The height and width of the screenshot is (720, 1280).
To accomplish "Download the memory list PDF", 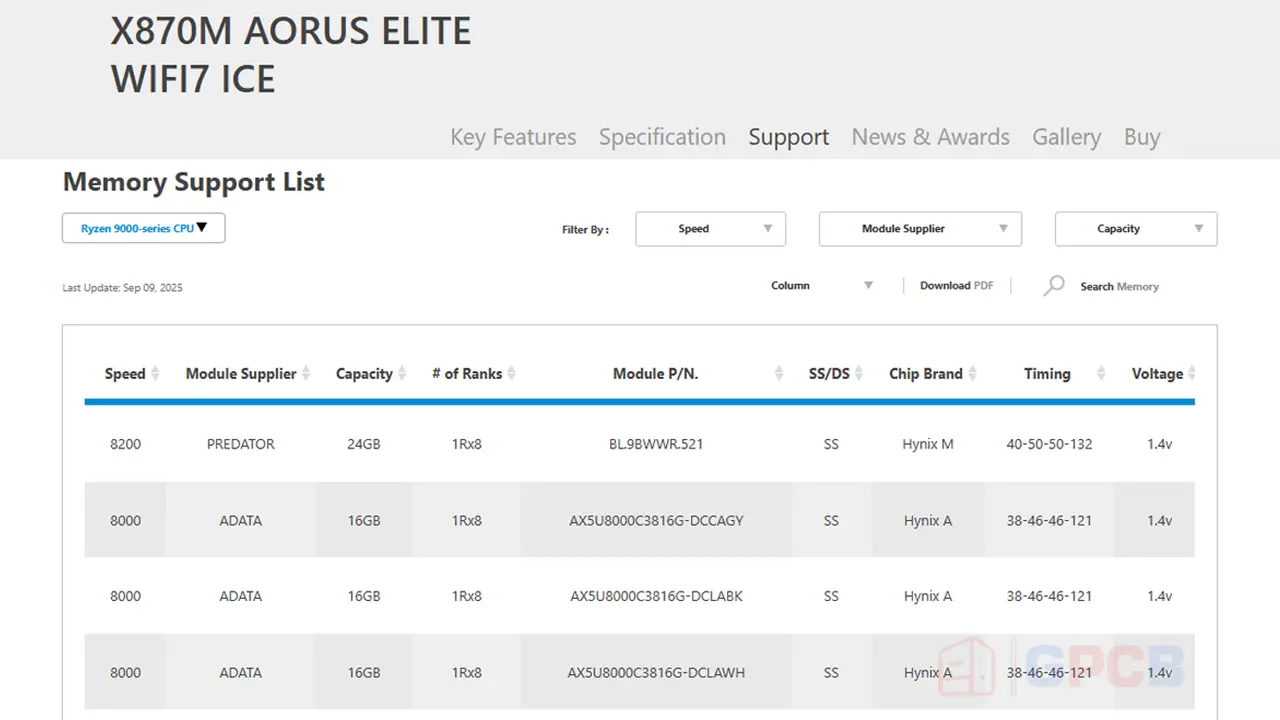I will point(957,286).
